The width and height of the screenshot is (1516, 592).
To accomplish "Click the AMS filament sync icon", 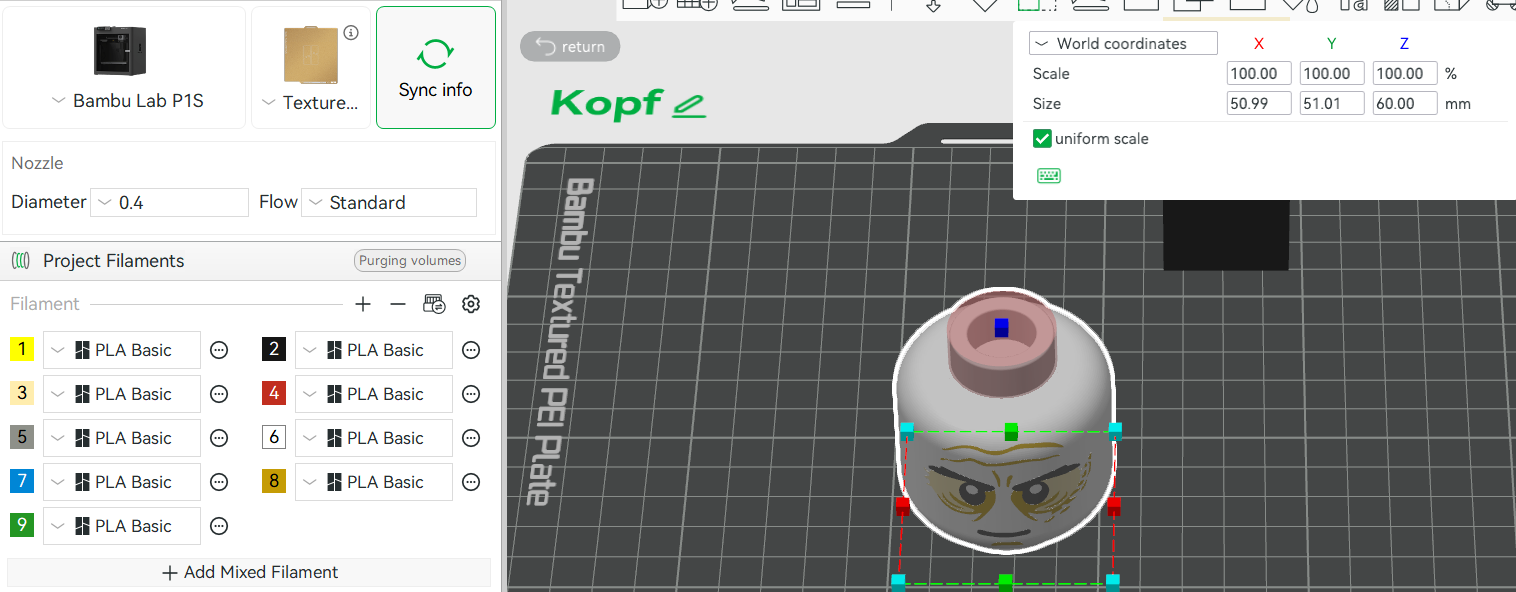I will coord(434,304).
